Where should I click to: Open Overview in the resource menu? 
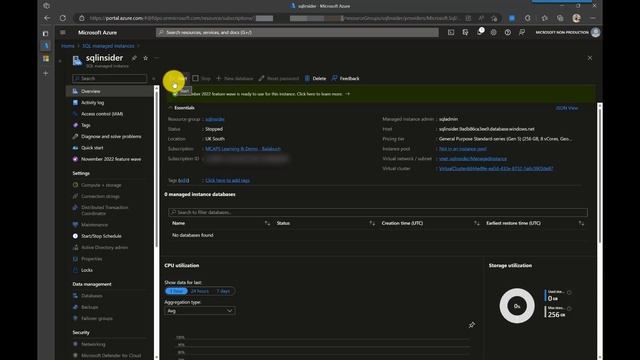tap(109, 91)
